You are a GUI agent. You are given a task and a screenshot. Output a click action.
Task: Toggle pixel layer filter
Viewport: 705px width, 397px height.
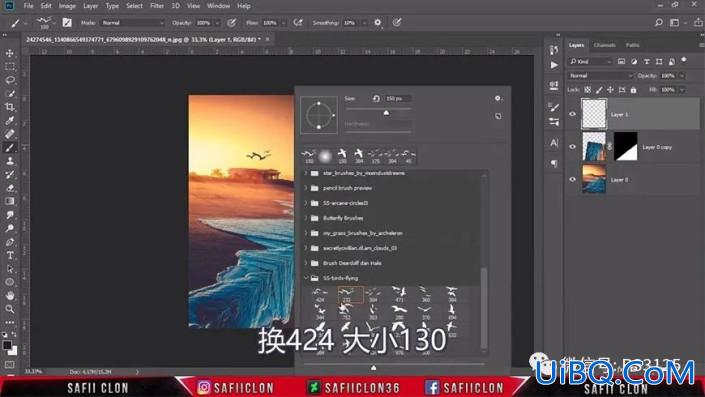pyautogui.click(x=621, y=61)
